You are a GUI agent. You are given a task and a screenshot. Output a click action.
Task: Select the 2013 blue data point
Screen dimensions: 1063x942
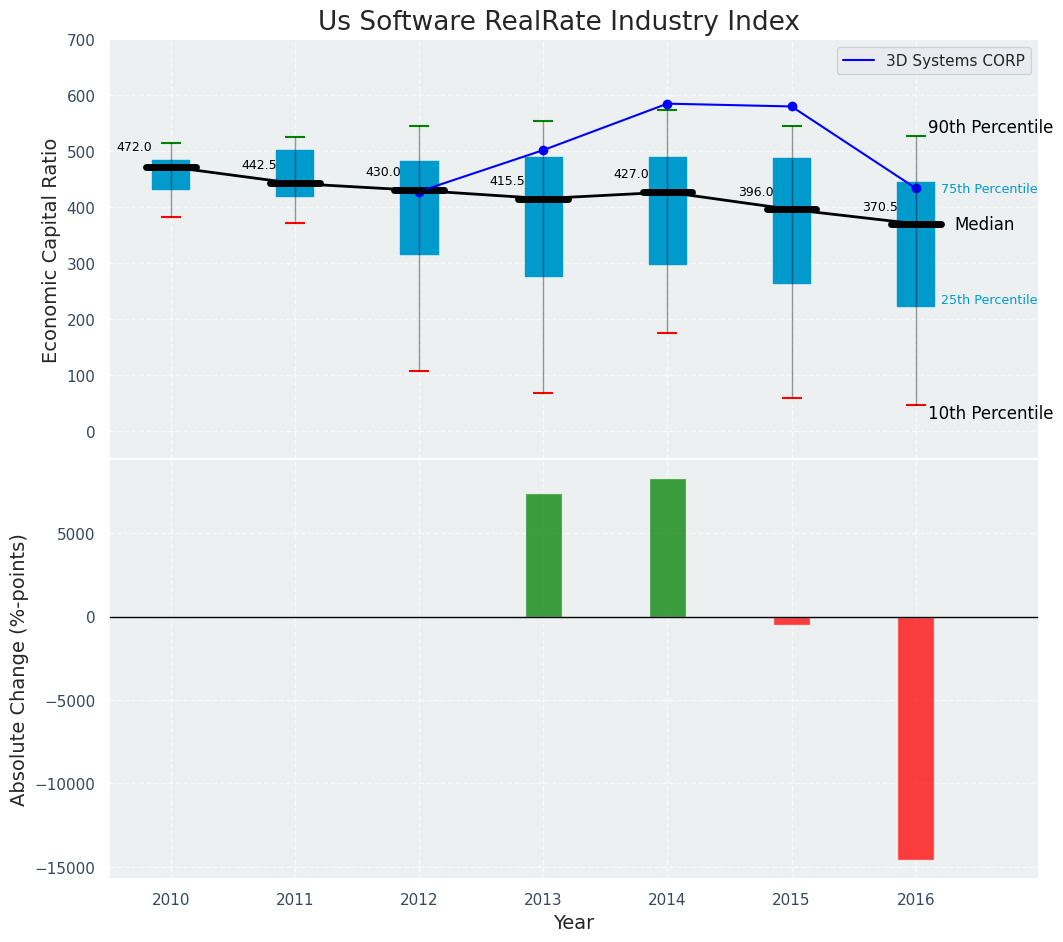tap(543, 151)
